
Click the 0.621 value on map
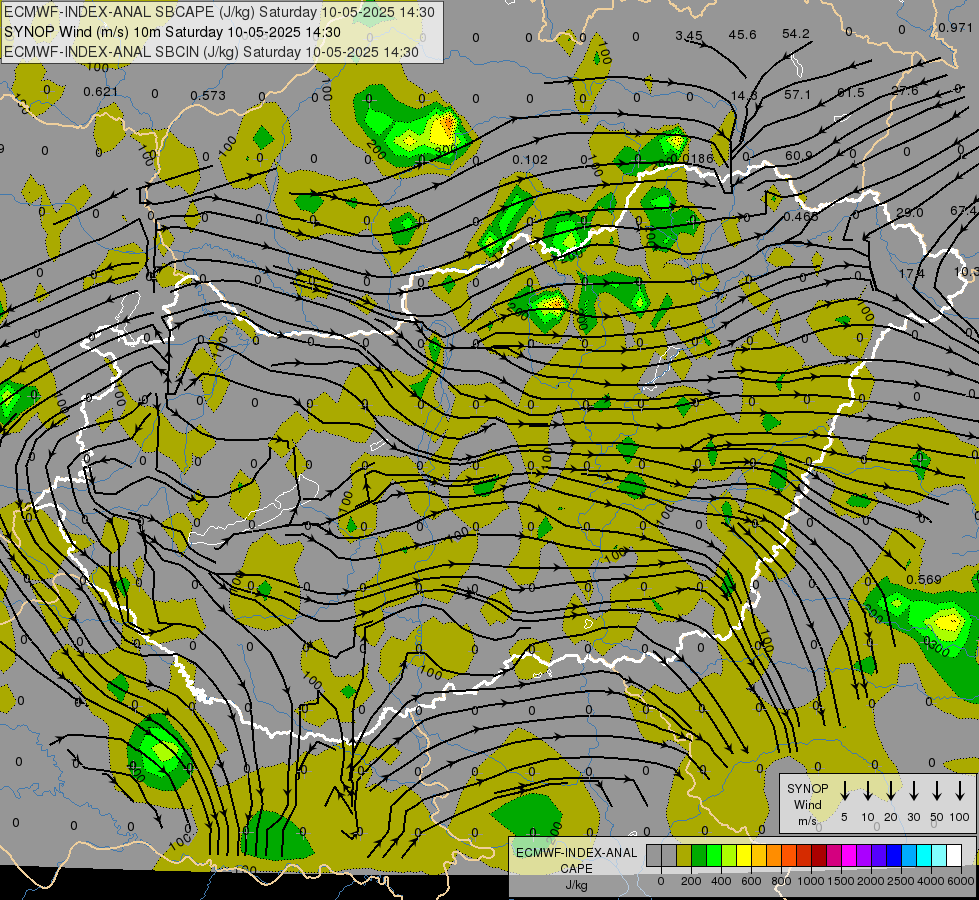pos(101,92)
